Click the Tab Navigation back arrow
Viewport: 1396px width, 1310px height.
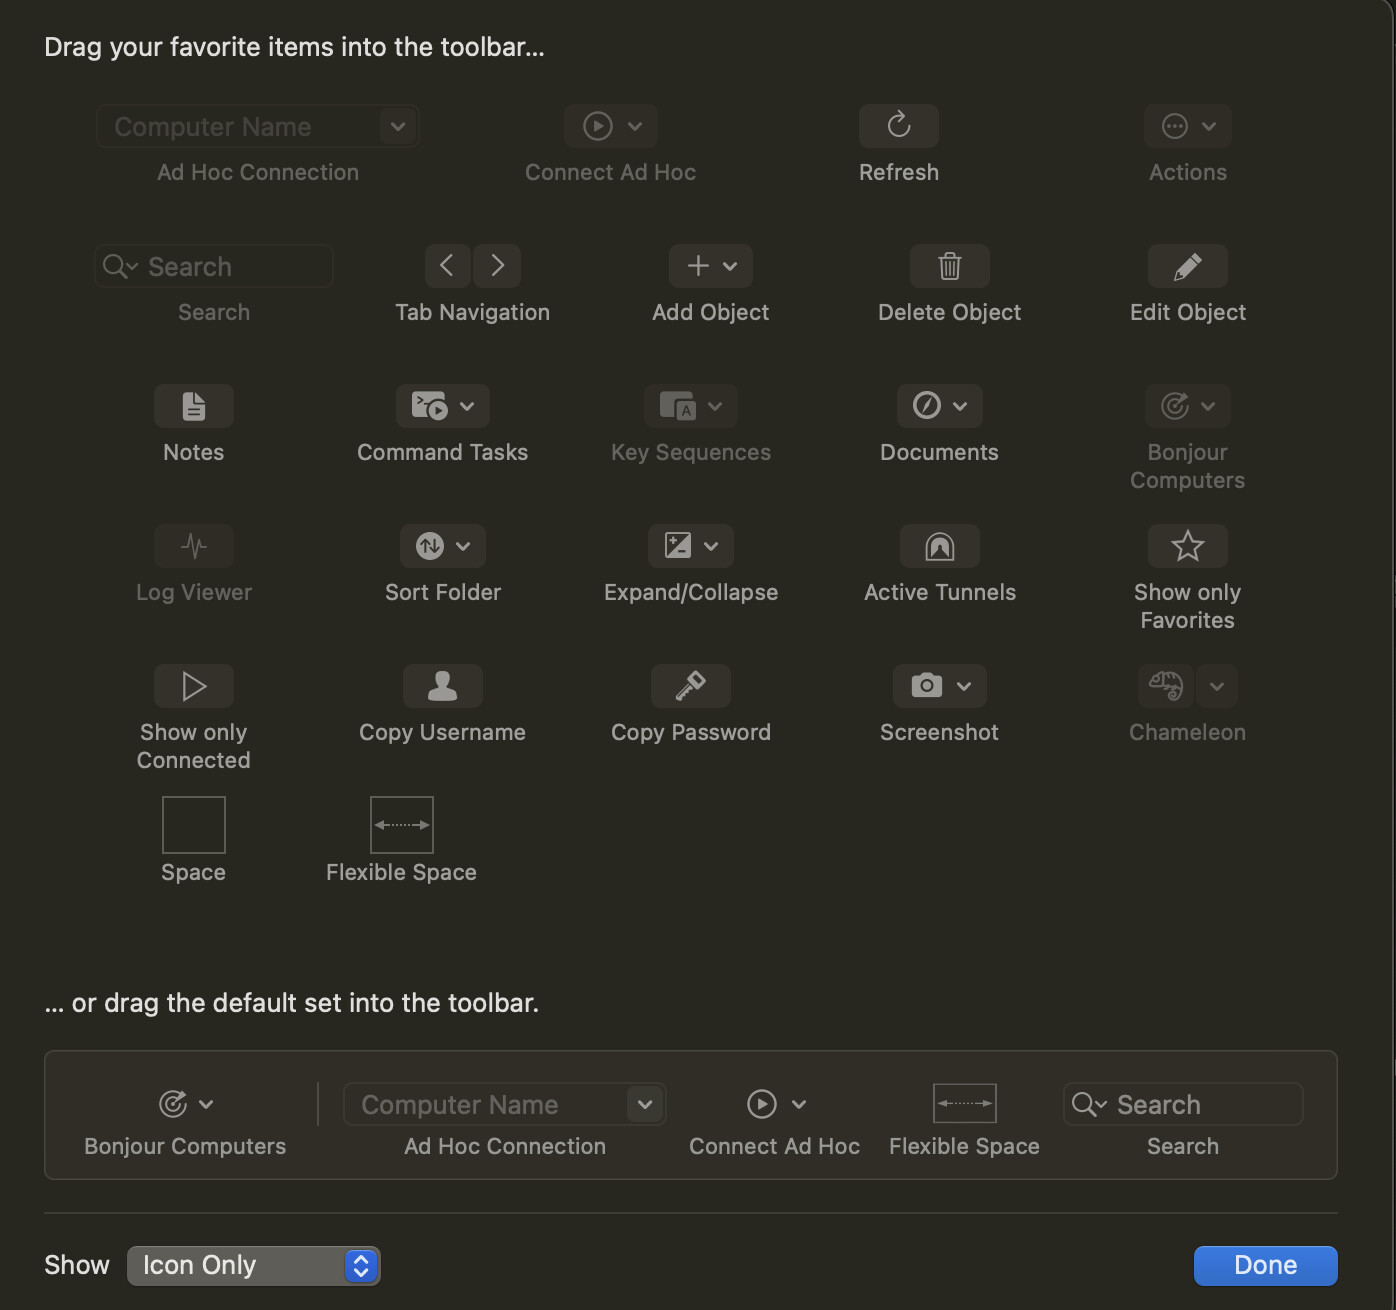pyautogui.click(x=447, y=266)
